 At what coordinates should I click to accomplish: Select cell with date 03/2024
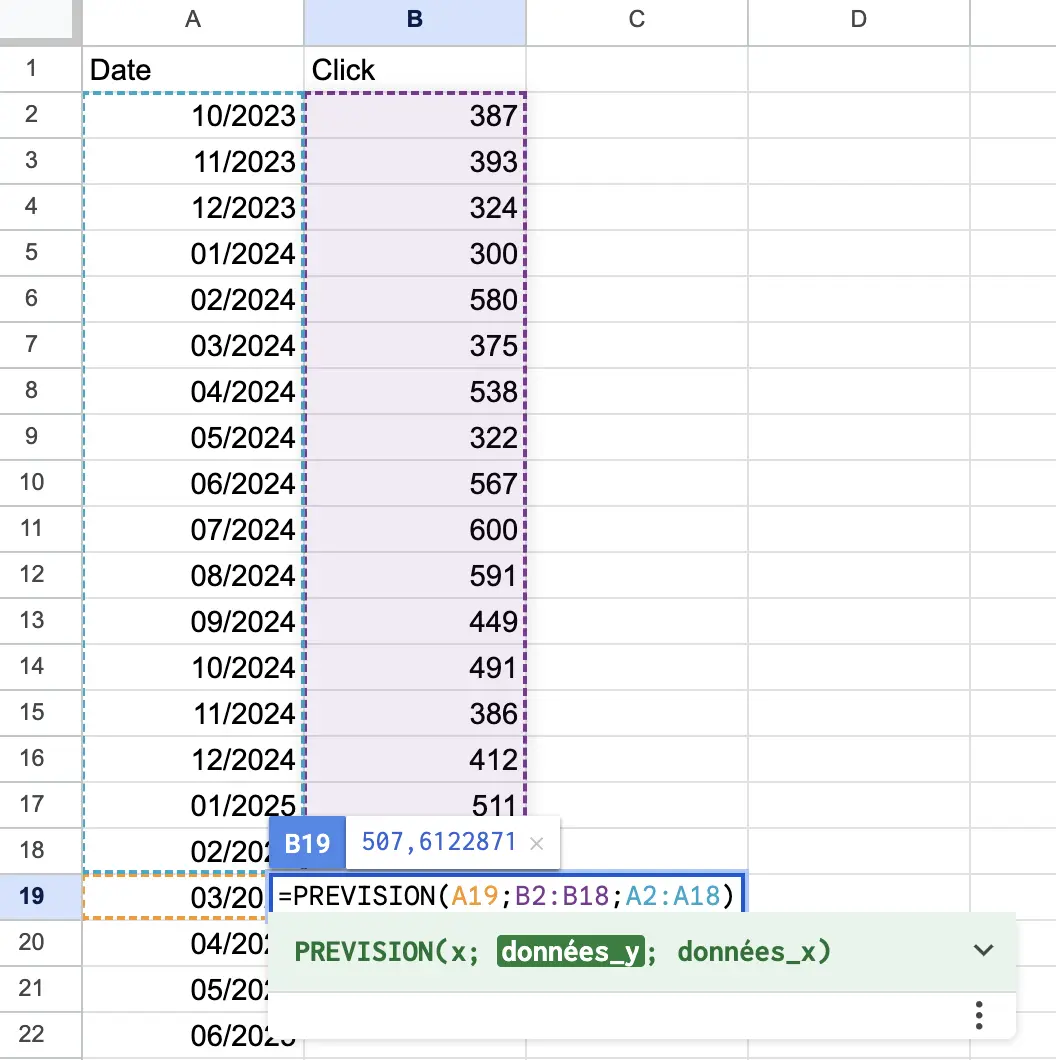[193, 345]
